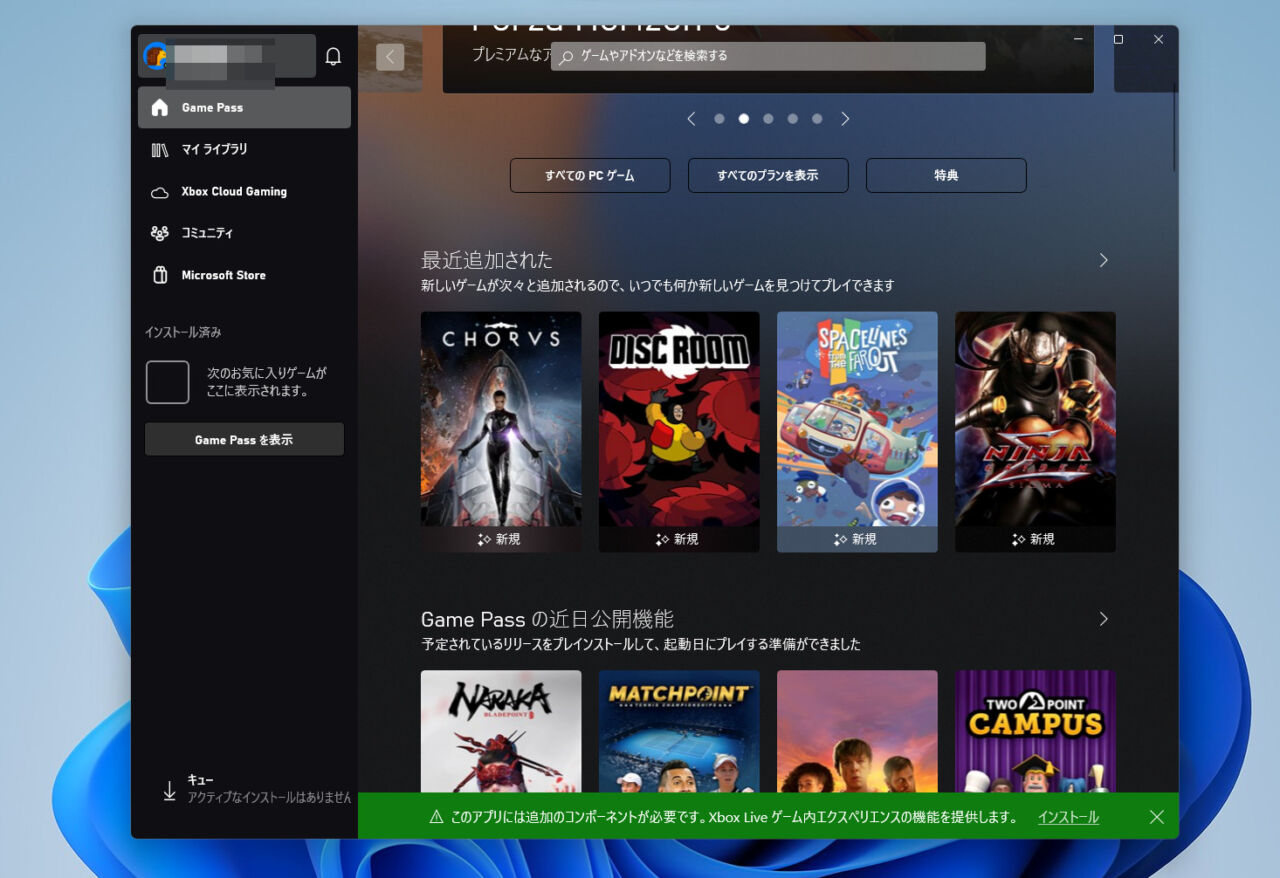Open the Disc Room game tile
Image resolution: width=1280 pixels, height=878 pixels.
(679, 432)
